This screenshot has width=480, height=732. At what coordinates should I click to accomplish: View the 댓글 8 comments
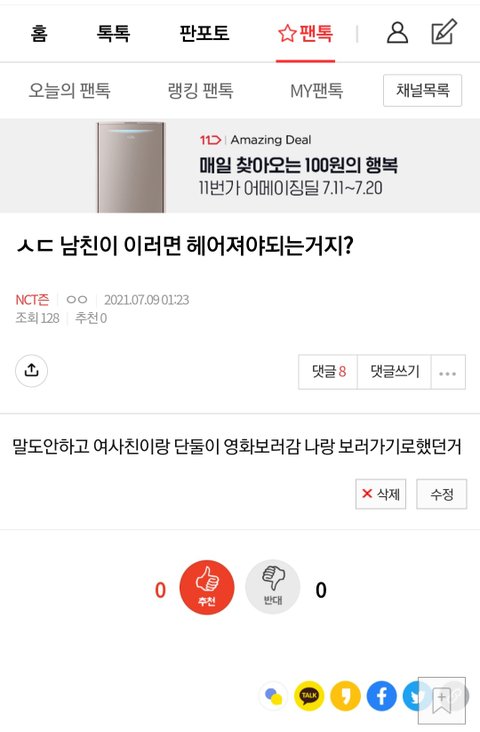tap(328, 372)
